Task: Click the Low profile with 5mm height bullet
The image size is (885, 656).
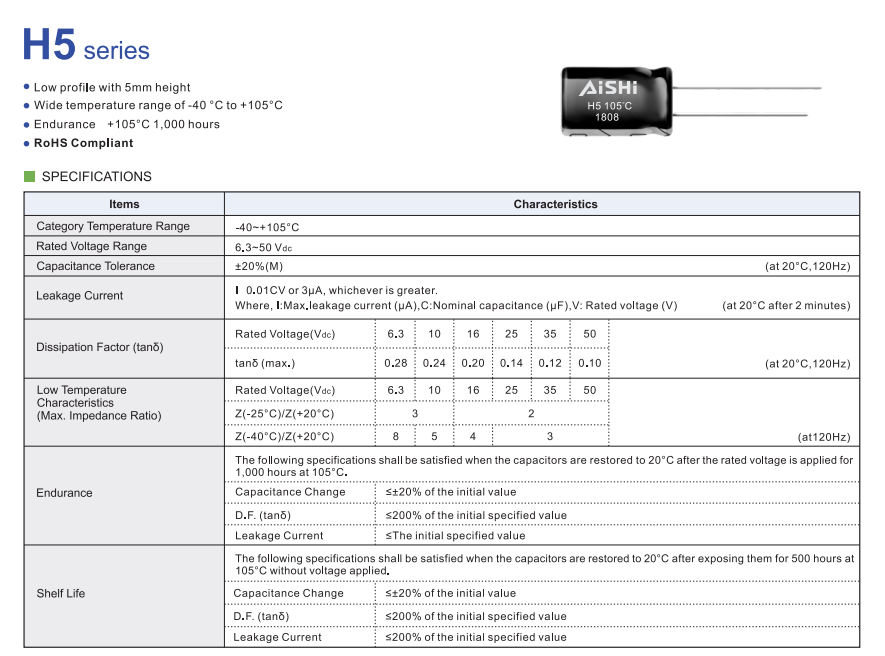Action: [x=112, y=87]
